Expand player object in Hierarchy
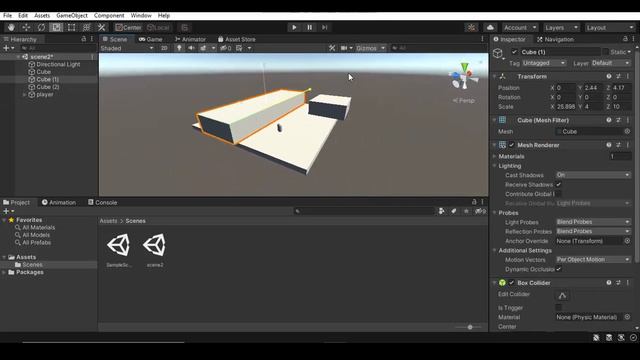The image size is (640, 360). [24, 94]
